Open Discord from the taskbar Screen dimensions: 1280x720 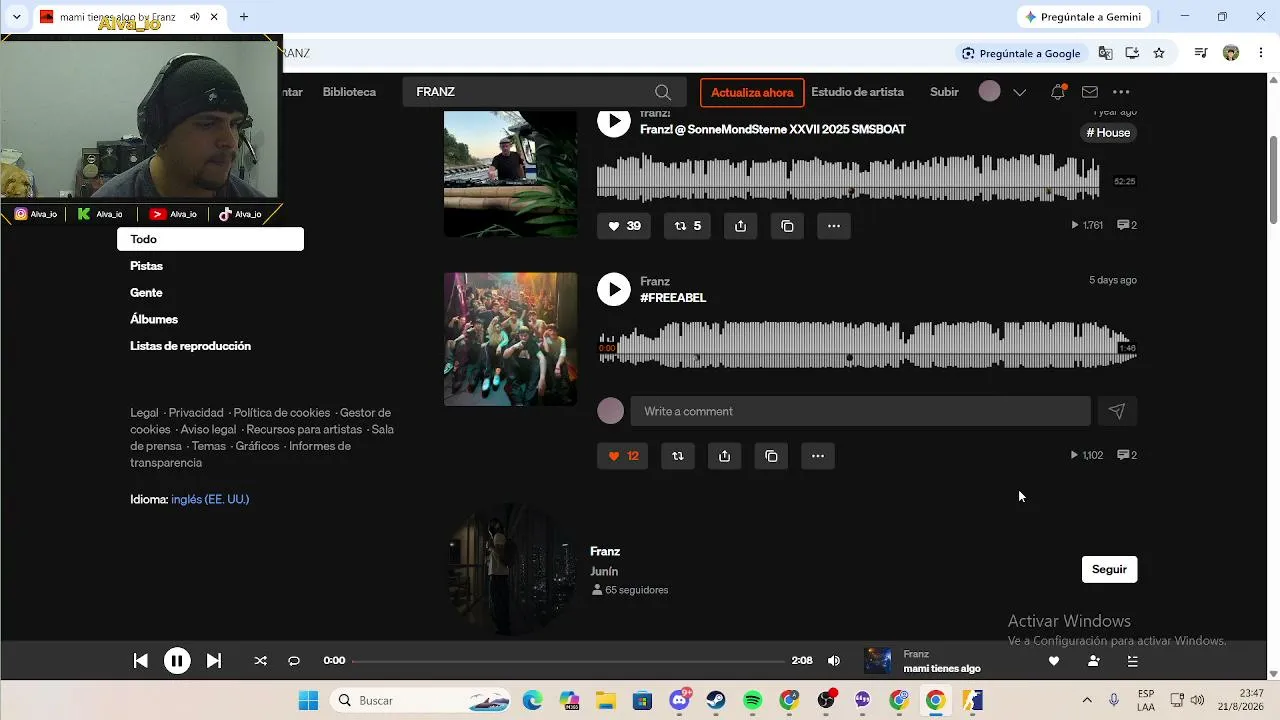[680, 701]
